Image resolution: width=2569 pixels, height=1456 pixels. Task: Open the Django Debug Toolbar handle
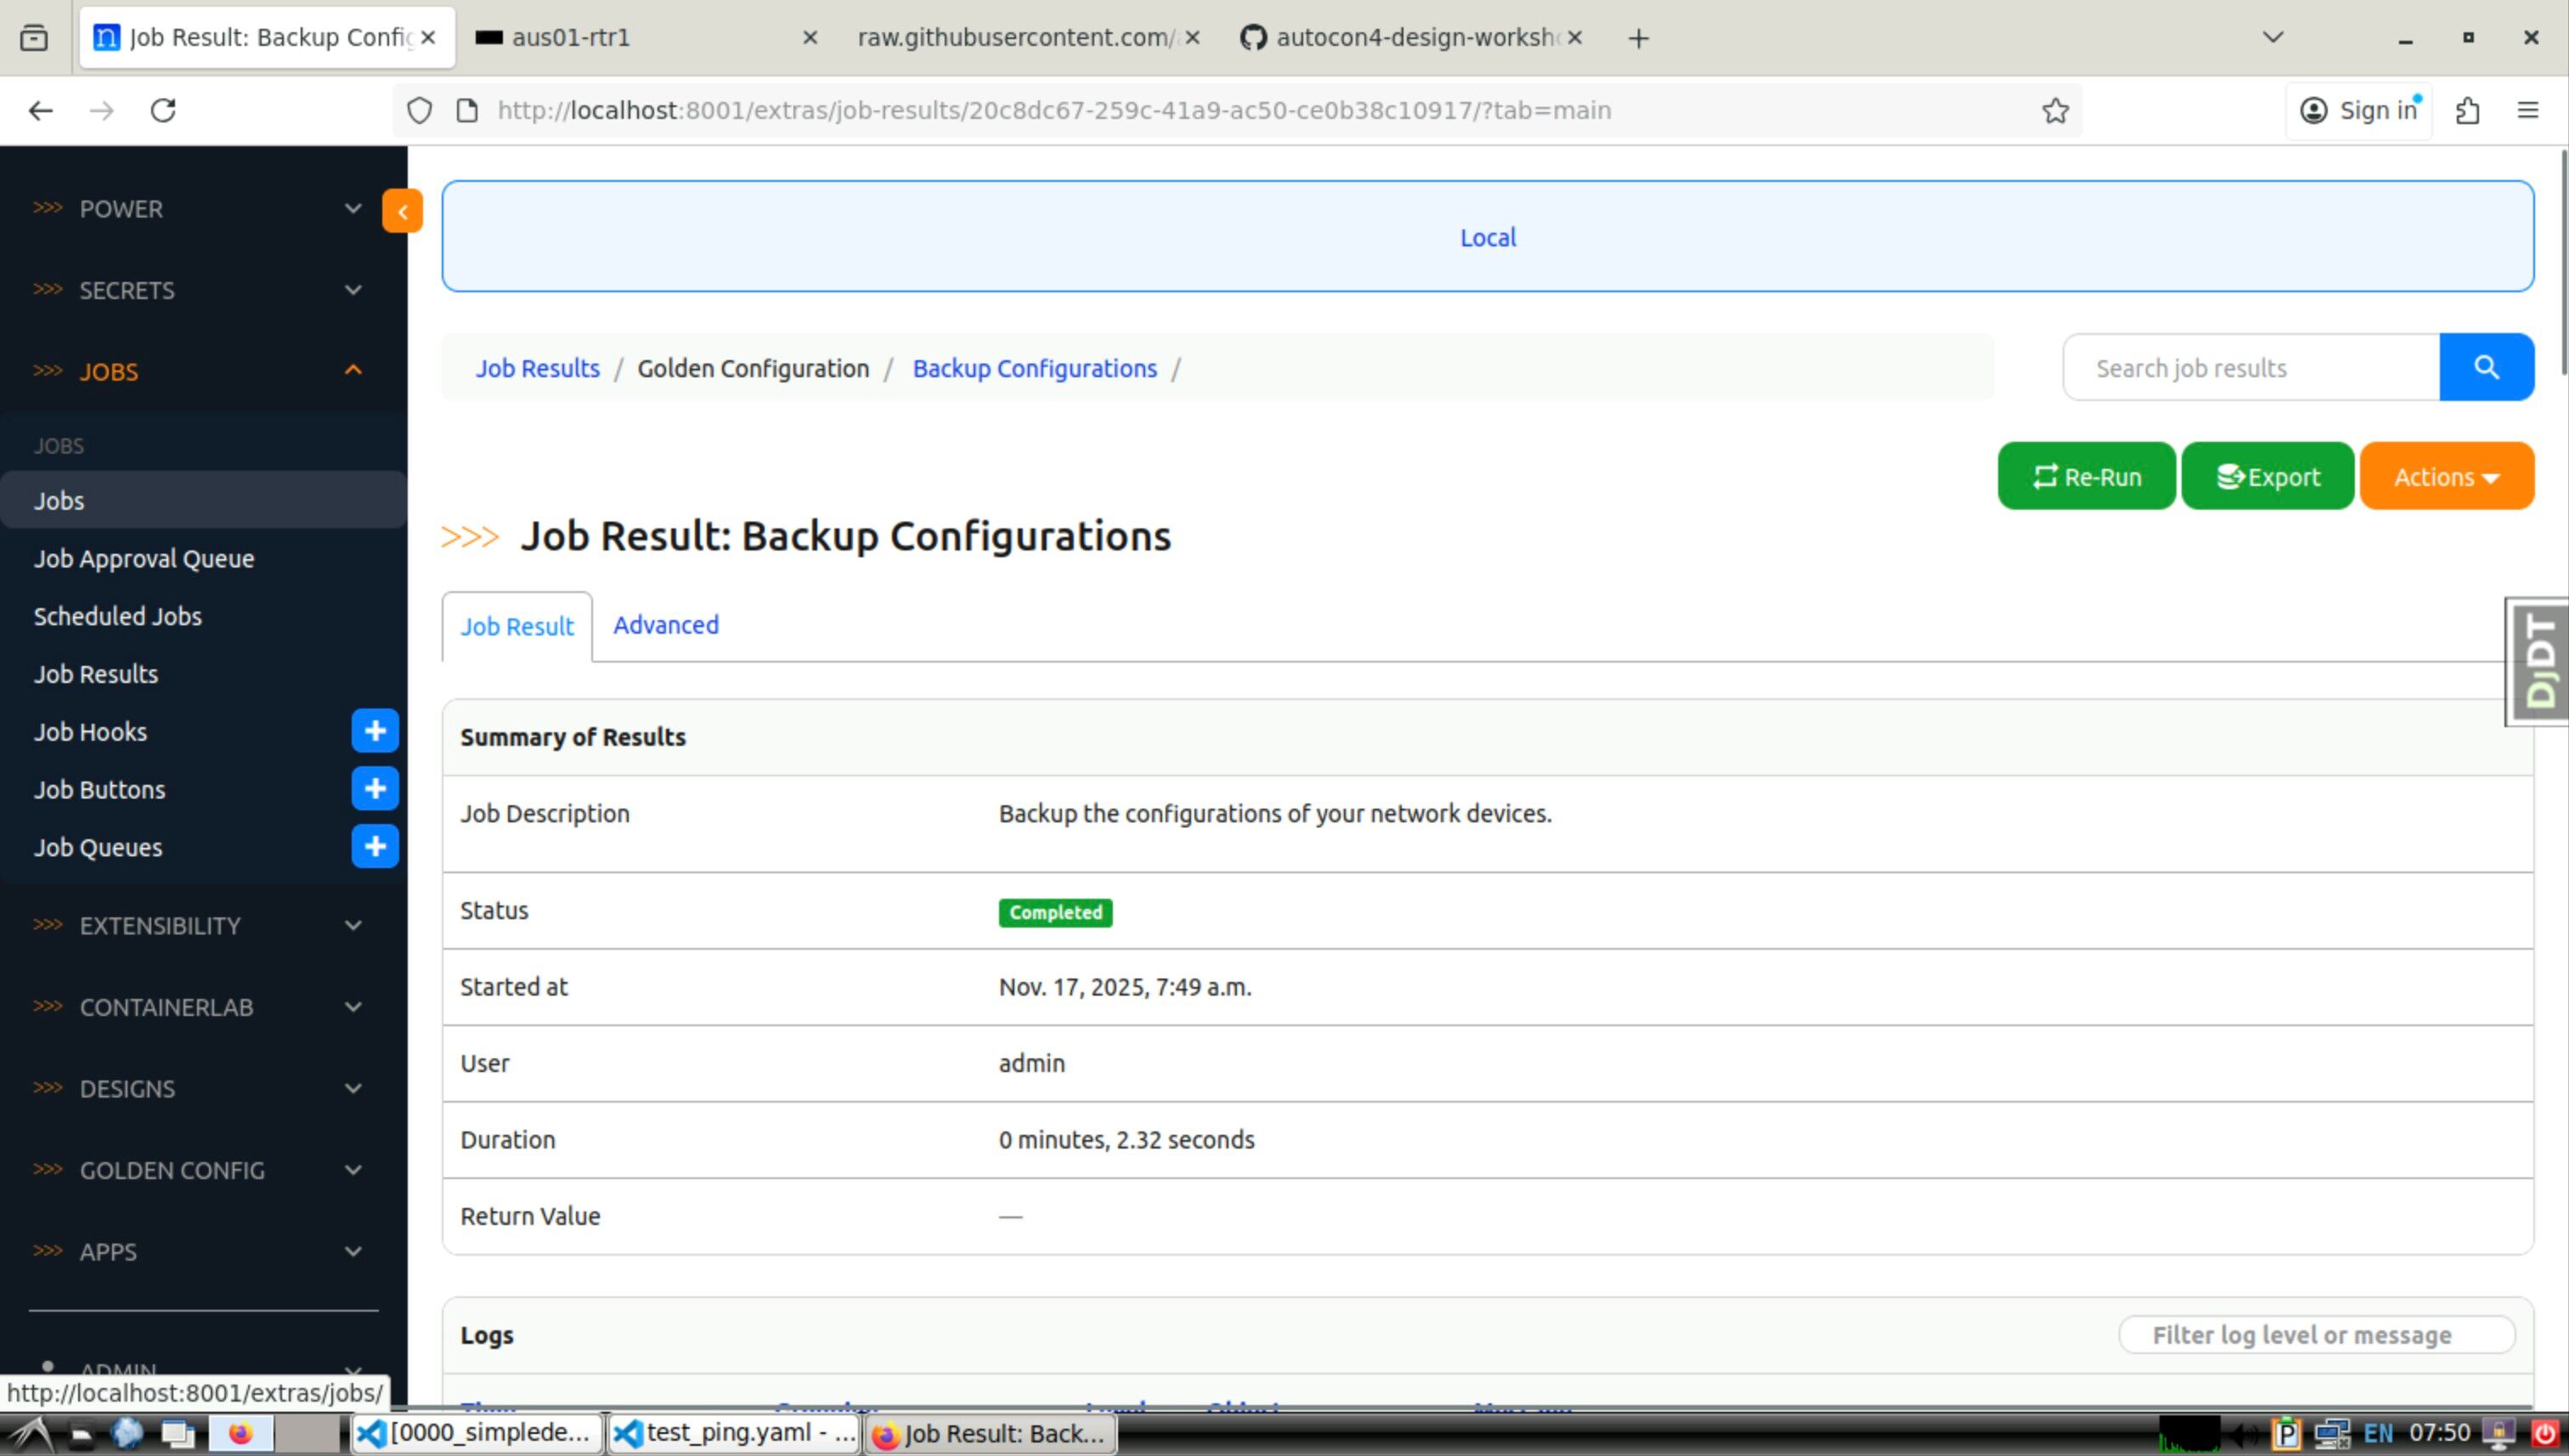tap(2539, 662)
